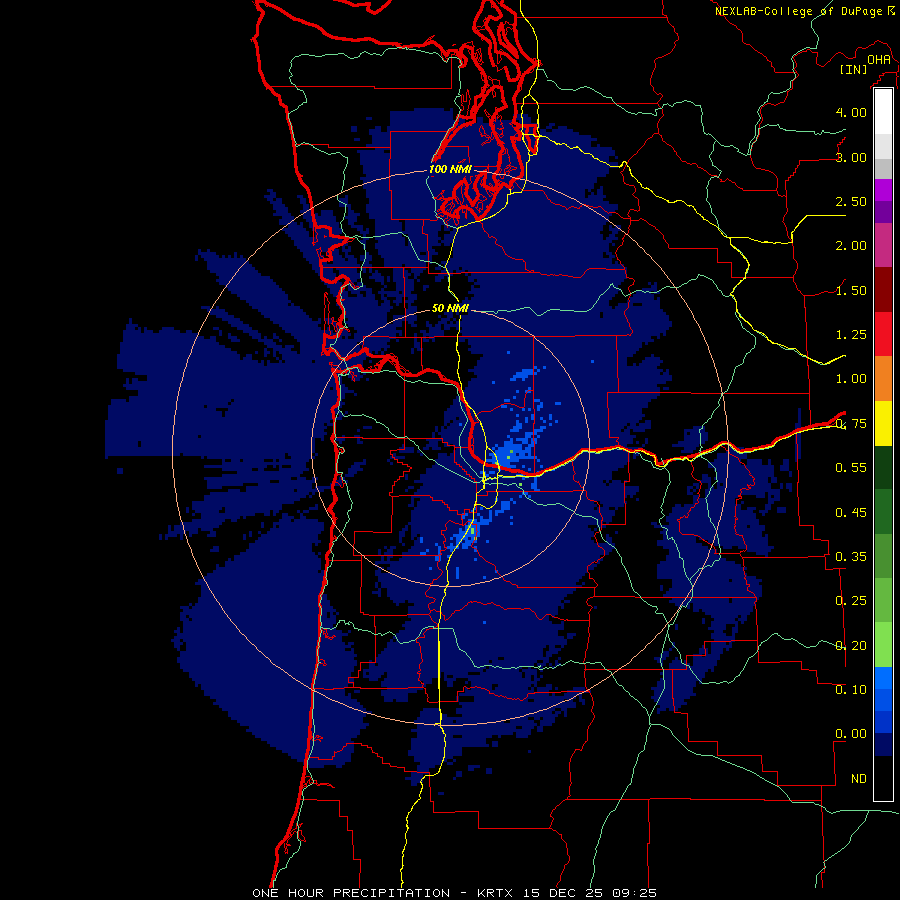Click the 50 NMI range ring label

451,308
